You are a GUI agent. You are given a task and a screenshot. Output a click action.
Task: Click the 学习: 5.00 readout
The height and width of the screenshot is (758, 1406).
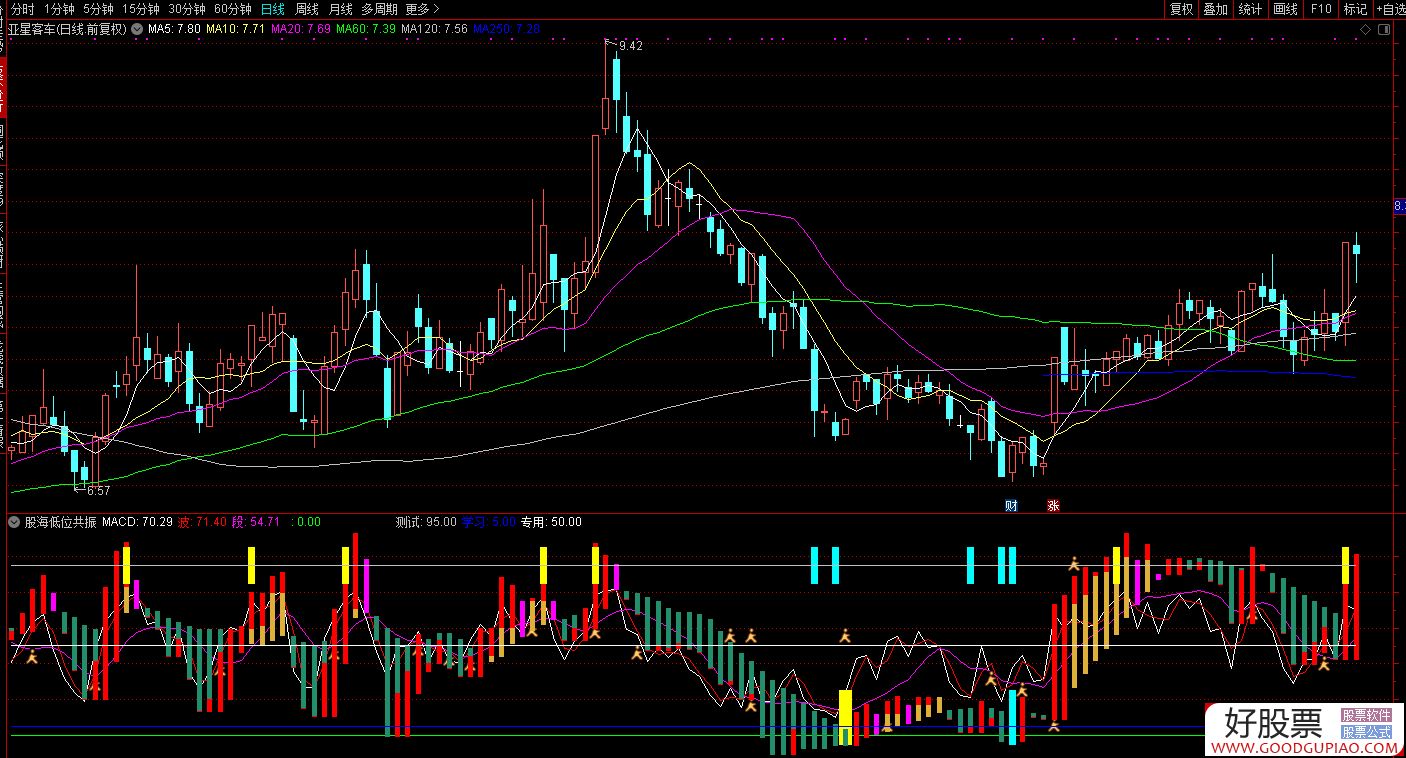489,522
